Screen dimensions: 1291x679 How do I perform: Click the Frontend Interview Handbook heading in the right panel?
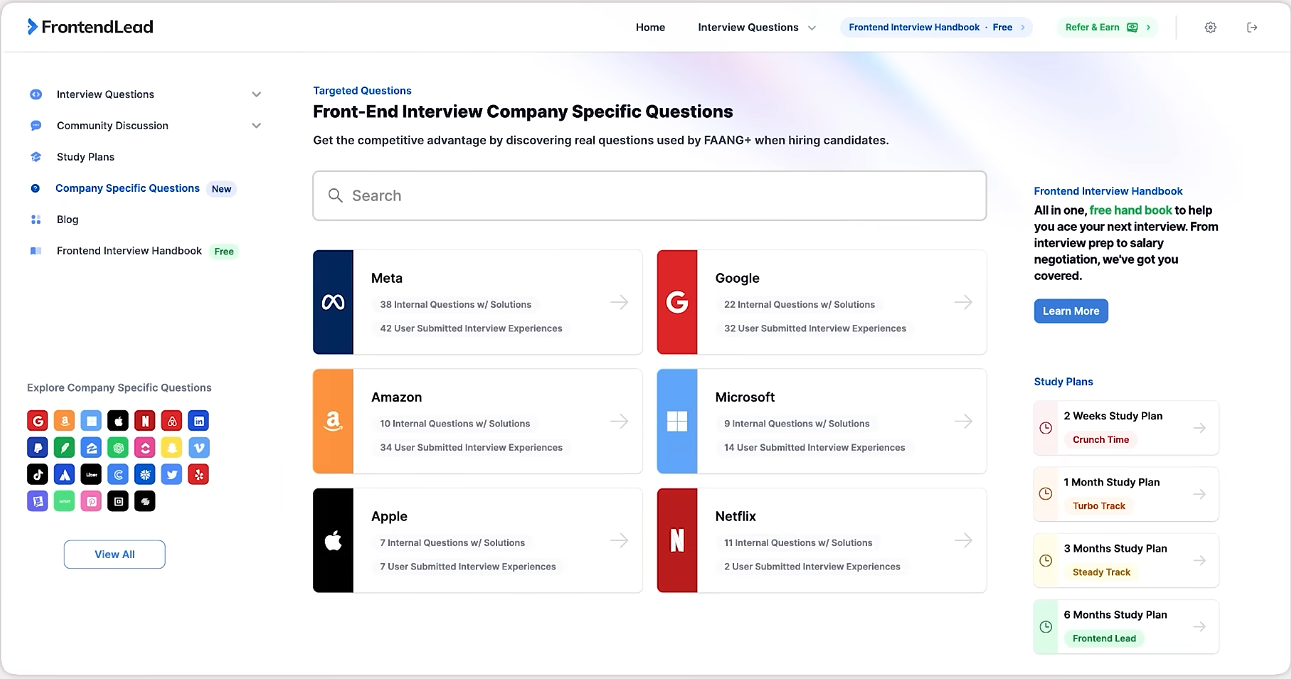[1108, 191]
